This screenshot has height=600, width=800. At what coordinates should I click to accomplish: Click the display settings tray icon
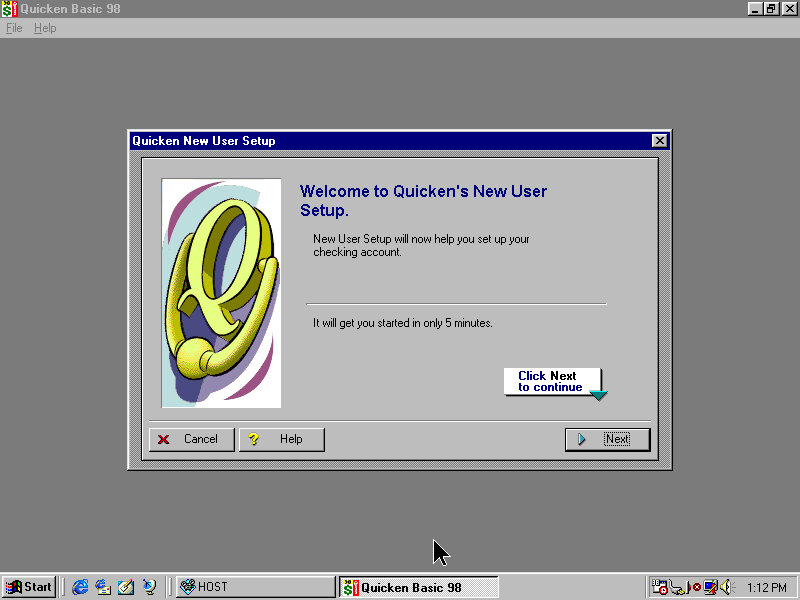pos(710,587)
